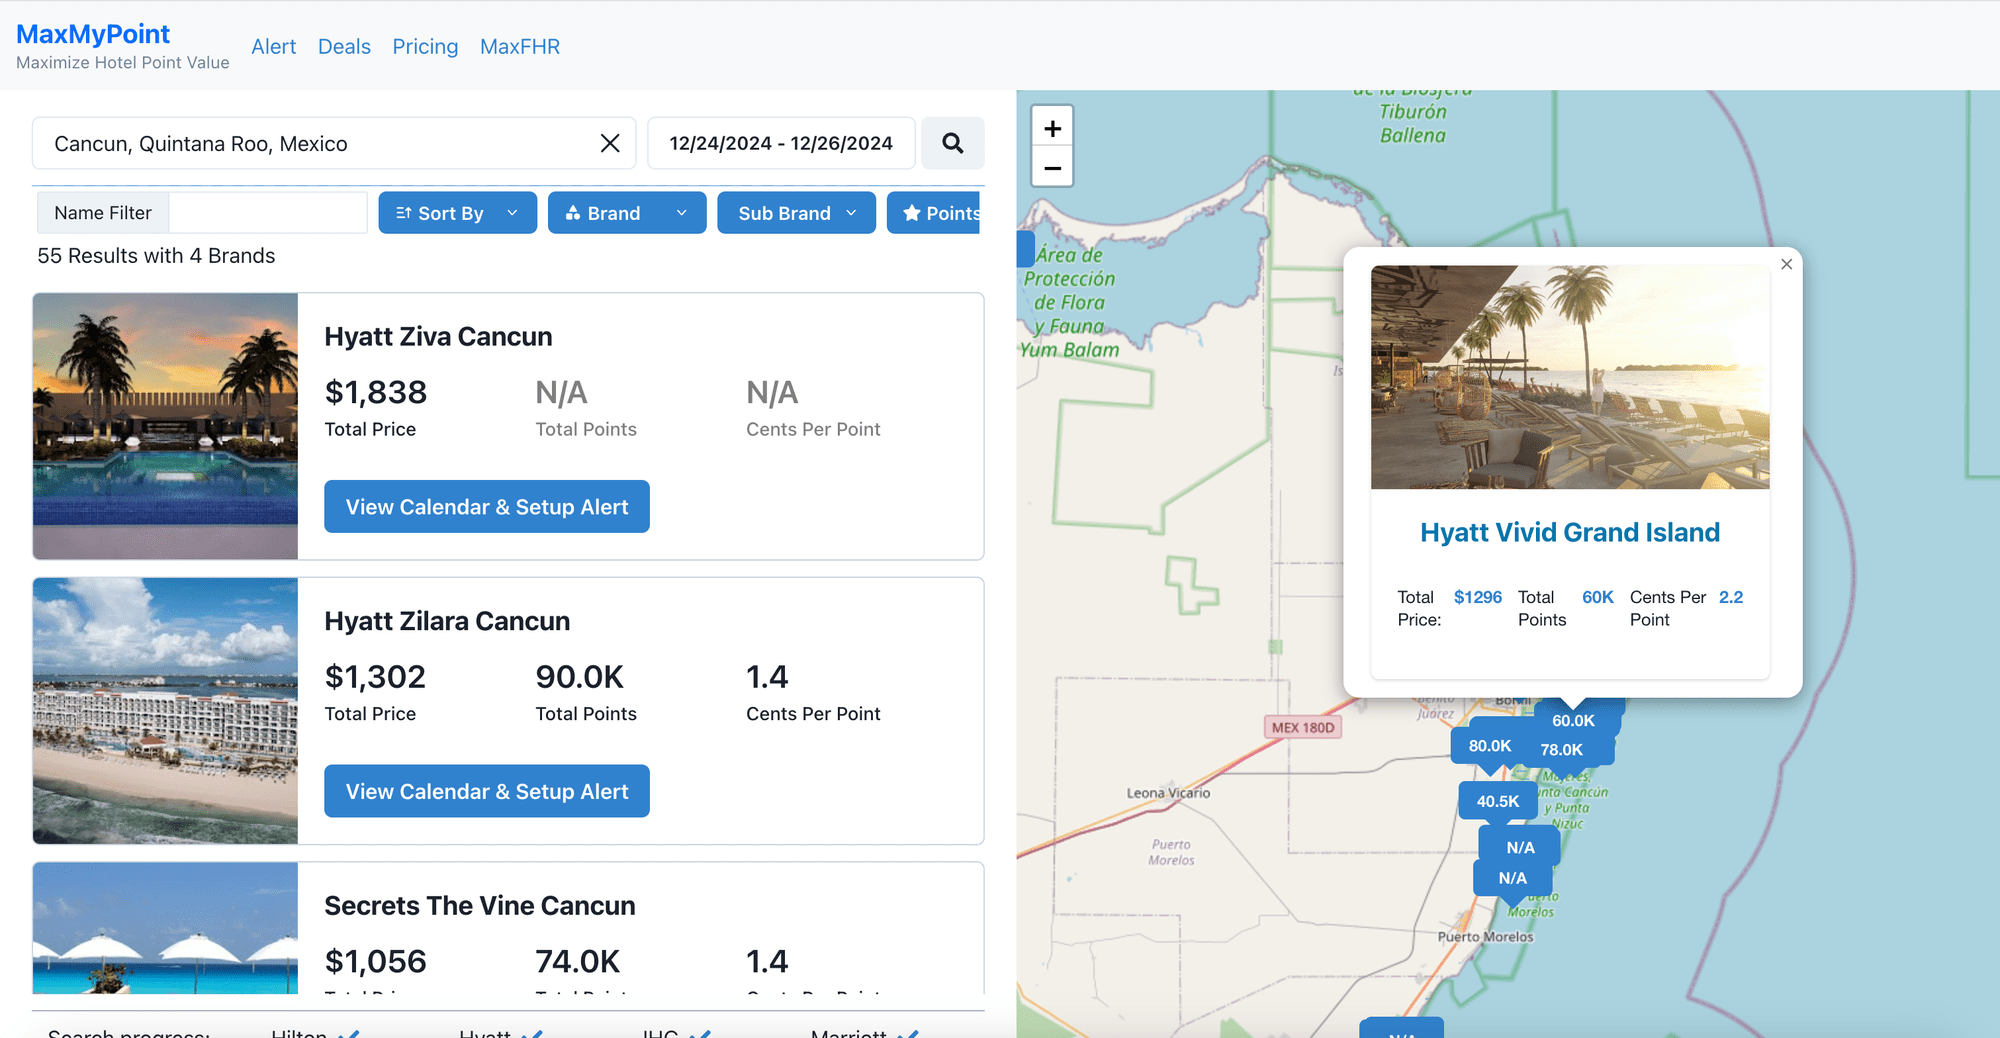The image size is (2000, 1038).
Task: Zoom in on the map
Action: (x=1052, y=128)
